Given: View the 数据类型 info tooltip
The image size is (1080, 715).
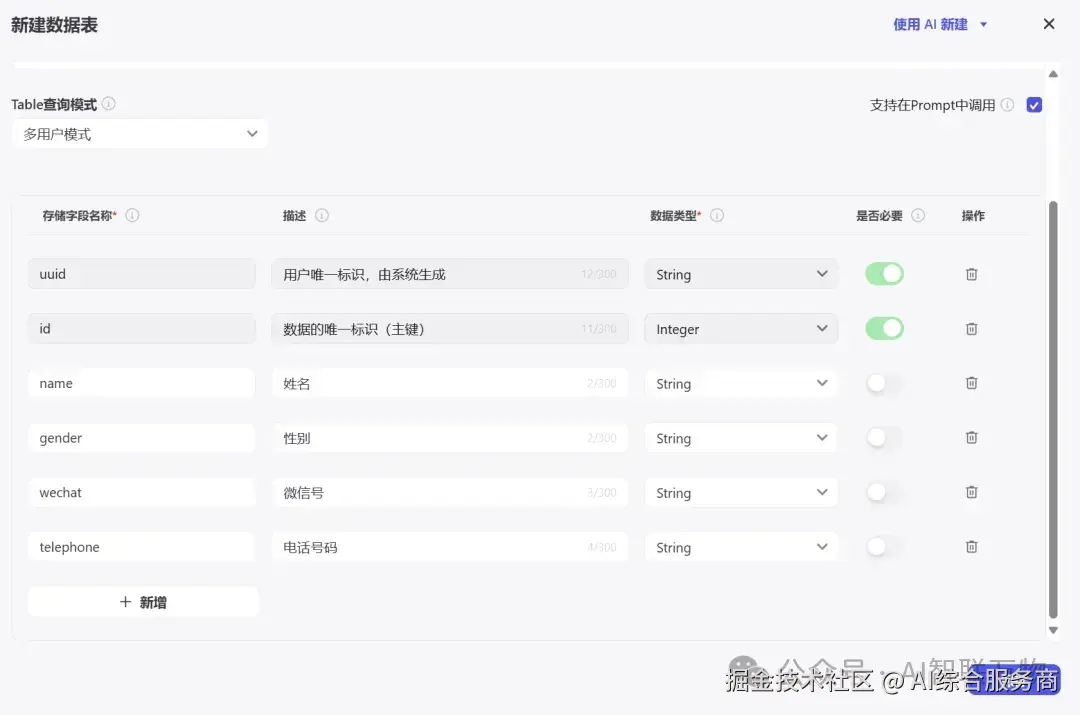Looking at the screenshot, I should click(x=714, y=215).
